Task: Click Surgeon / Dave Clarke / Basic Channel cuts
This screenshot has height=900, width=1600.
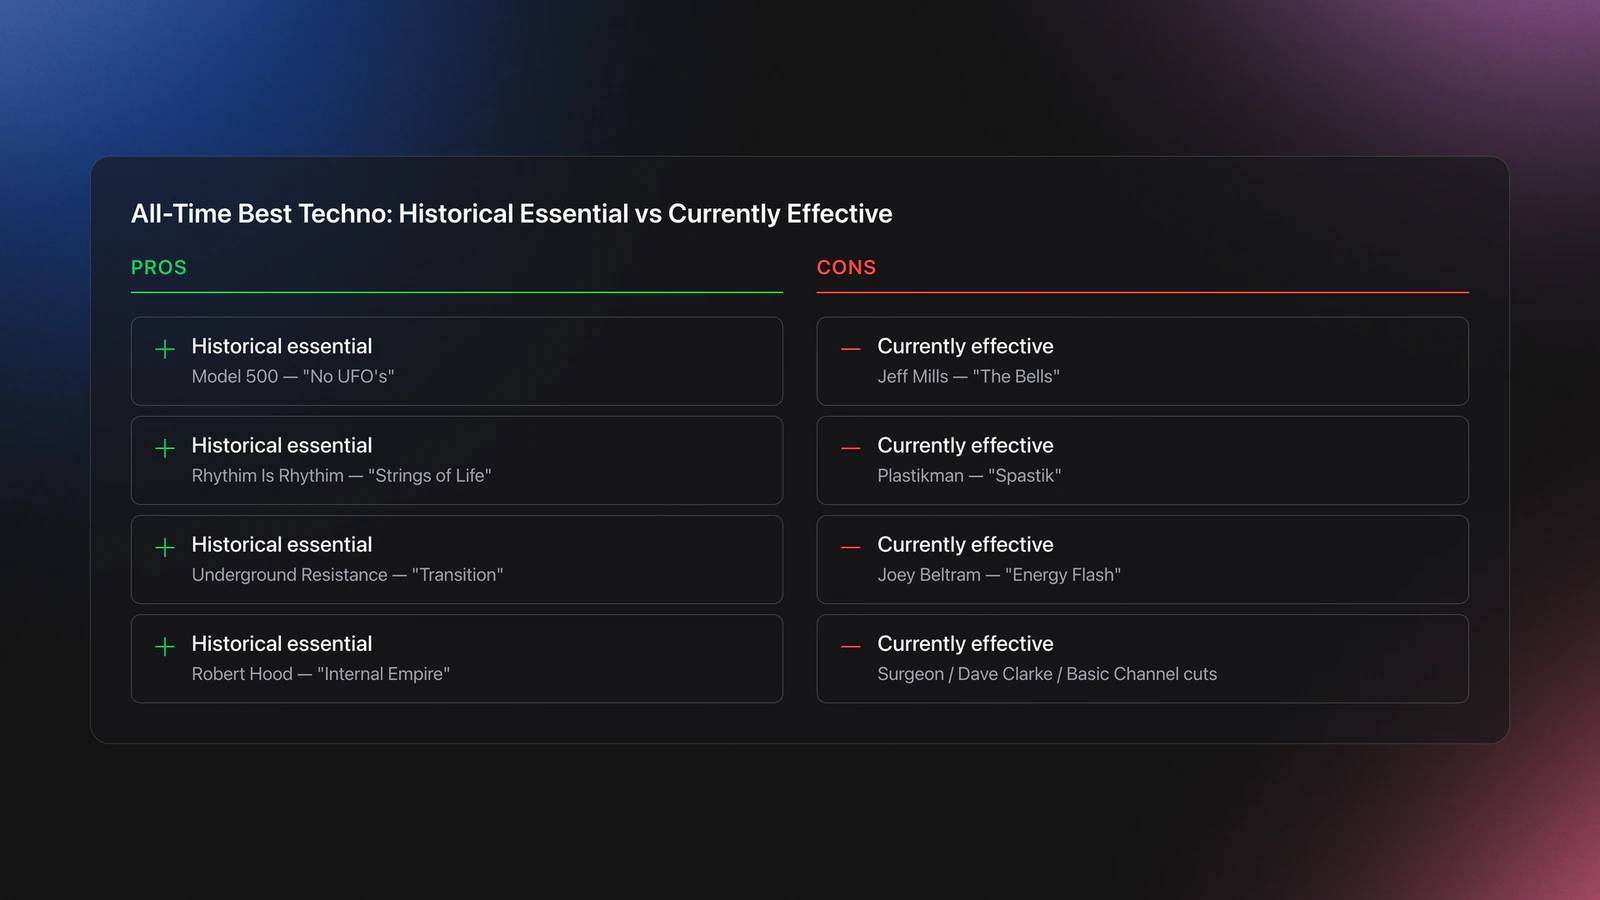Action: tap(1047, 673)
